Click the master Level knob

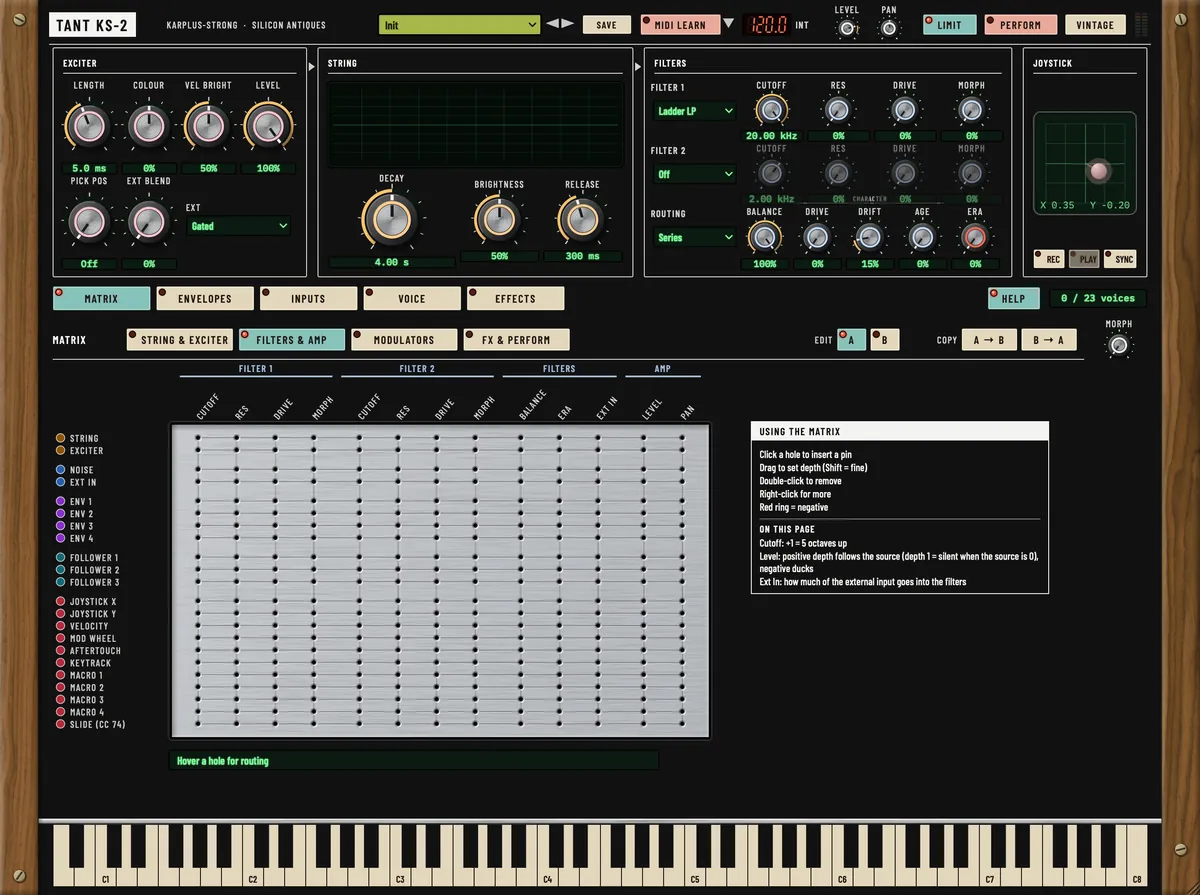847,28
